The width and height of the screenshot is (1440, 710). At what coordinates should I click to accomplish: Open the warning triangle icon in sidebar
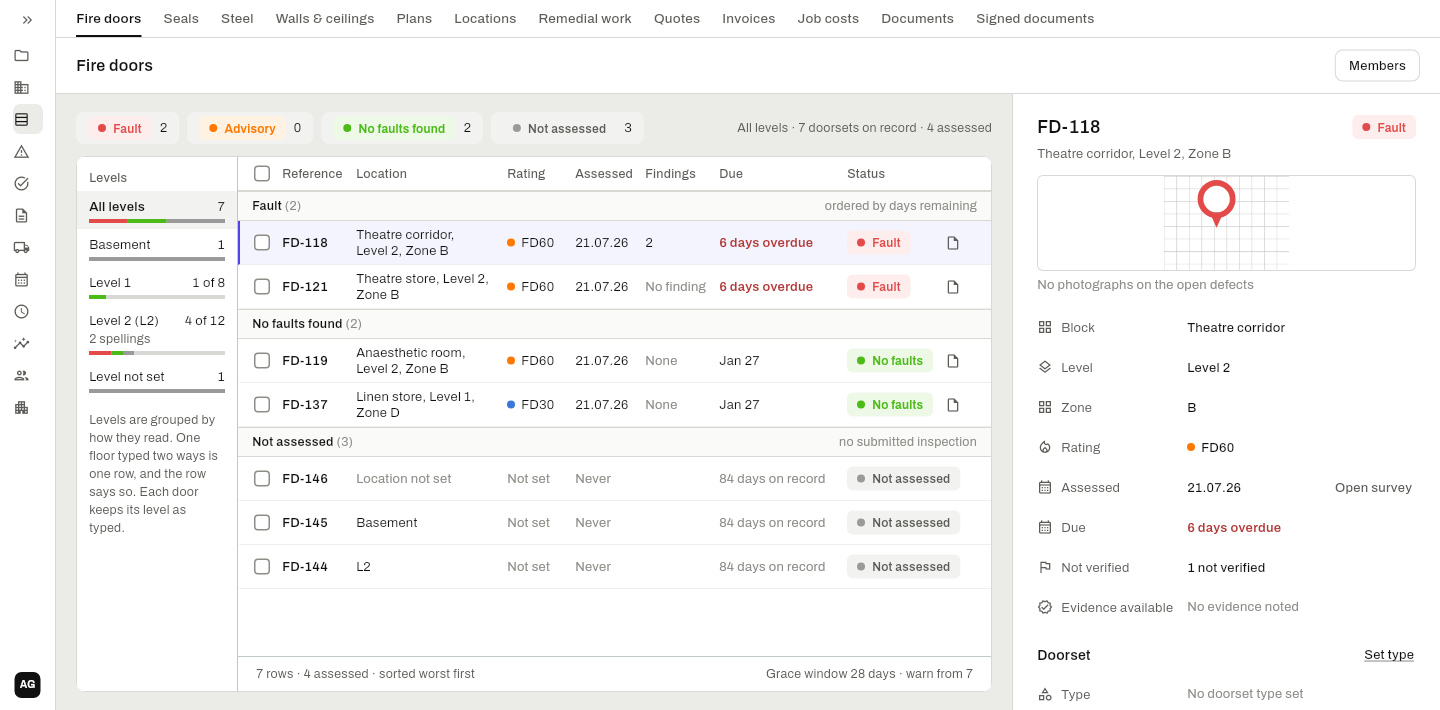pyautogui.click(x=21, y=151)
